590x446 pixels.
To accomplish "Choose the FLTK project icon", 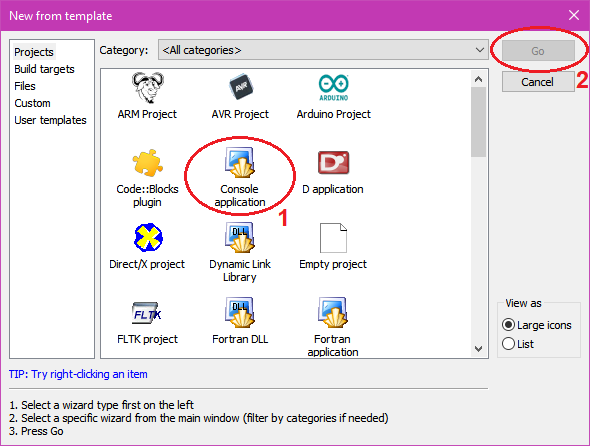I will (147, 313).
